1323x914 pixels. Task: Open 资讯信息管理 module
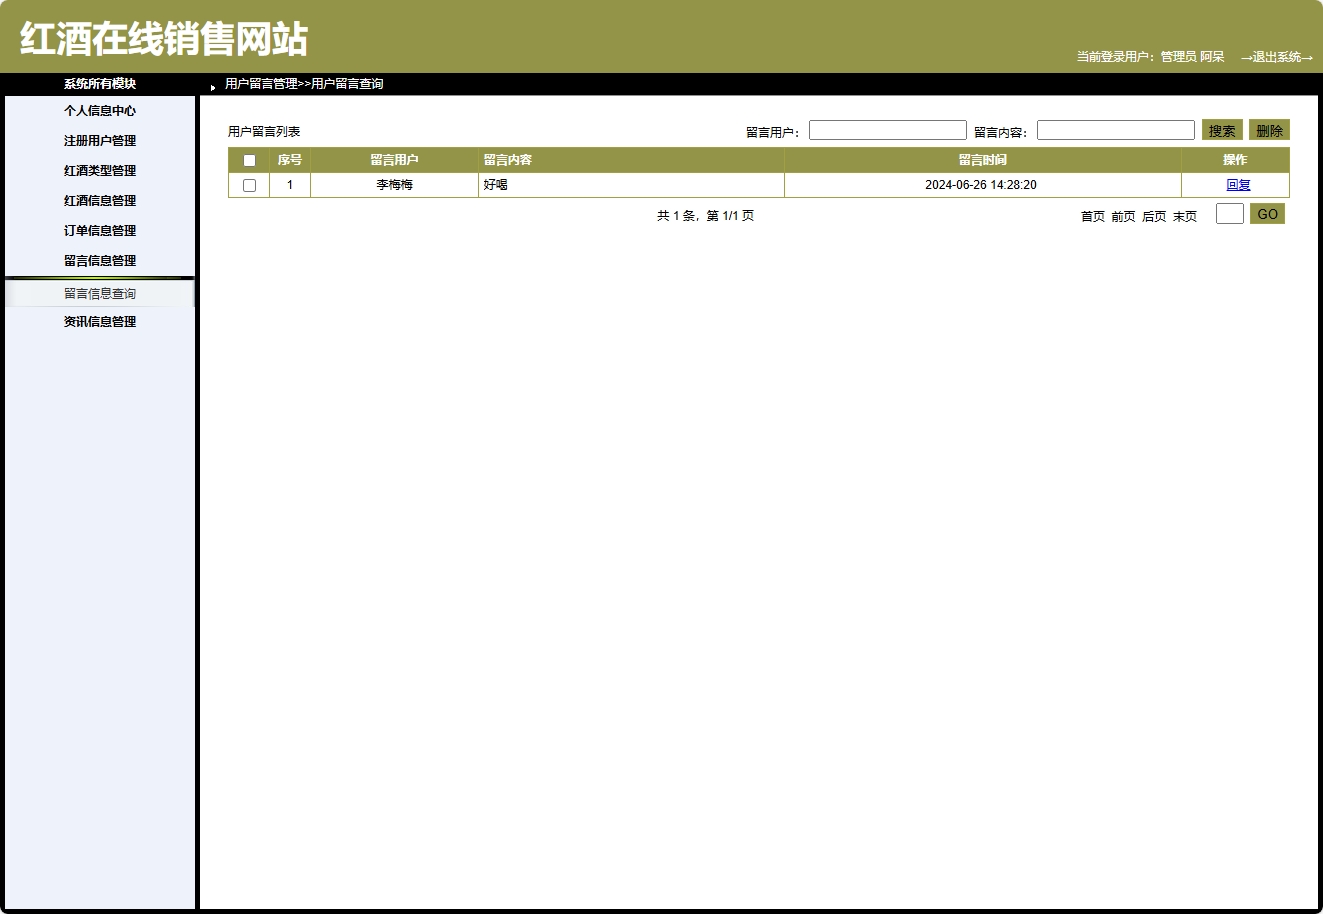tap(99, 321)
